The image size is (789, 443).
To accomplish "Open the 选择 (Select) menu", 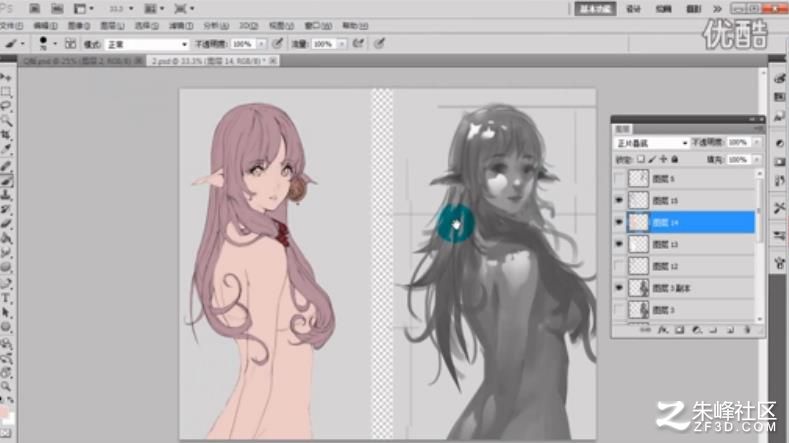I will 146,25.
